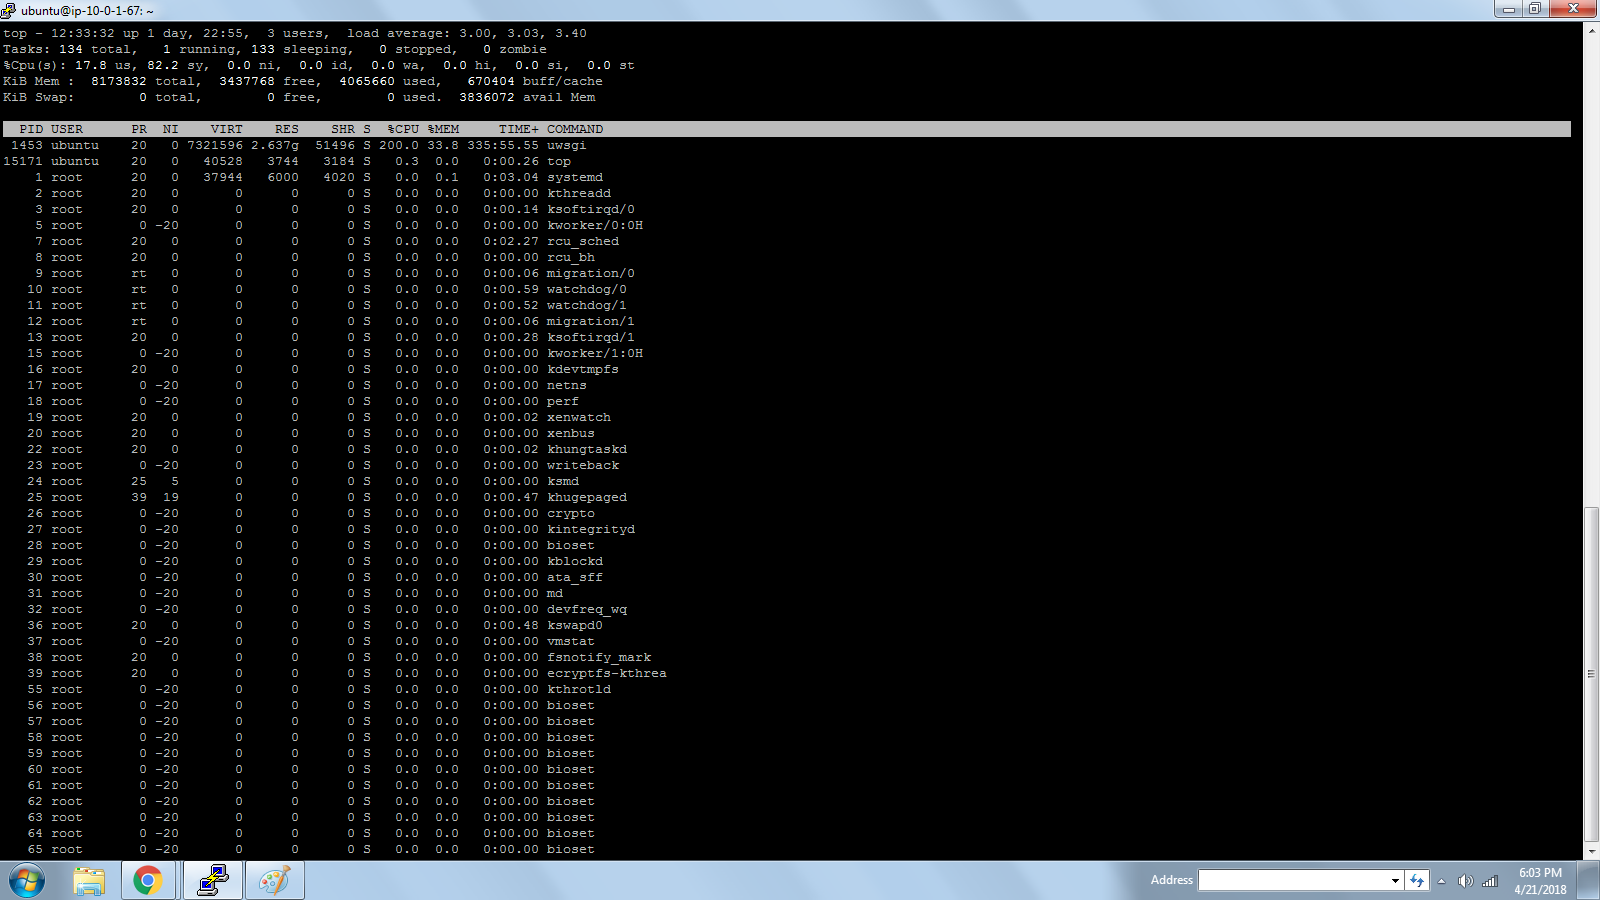Image resolution: width=1600 pixels, height=900 pixels.
Task: Click the Show desktop button
Action: click(x=1588, y=881)
